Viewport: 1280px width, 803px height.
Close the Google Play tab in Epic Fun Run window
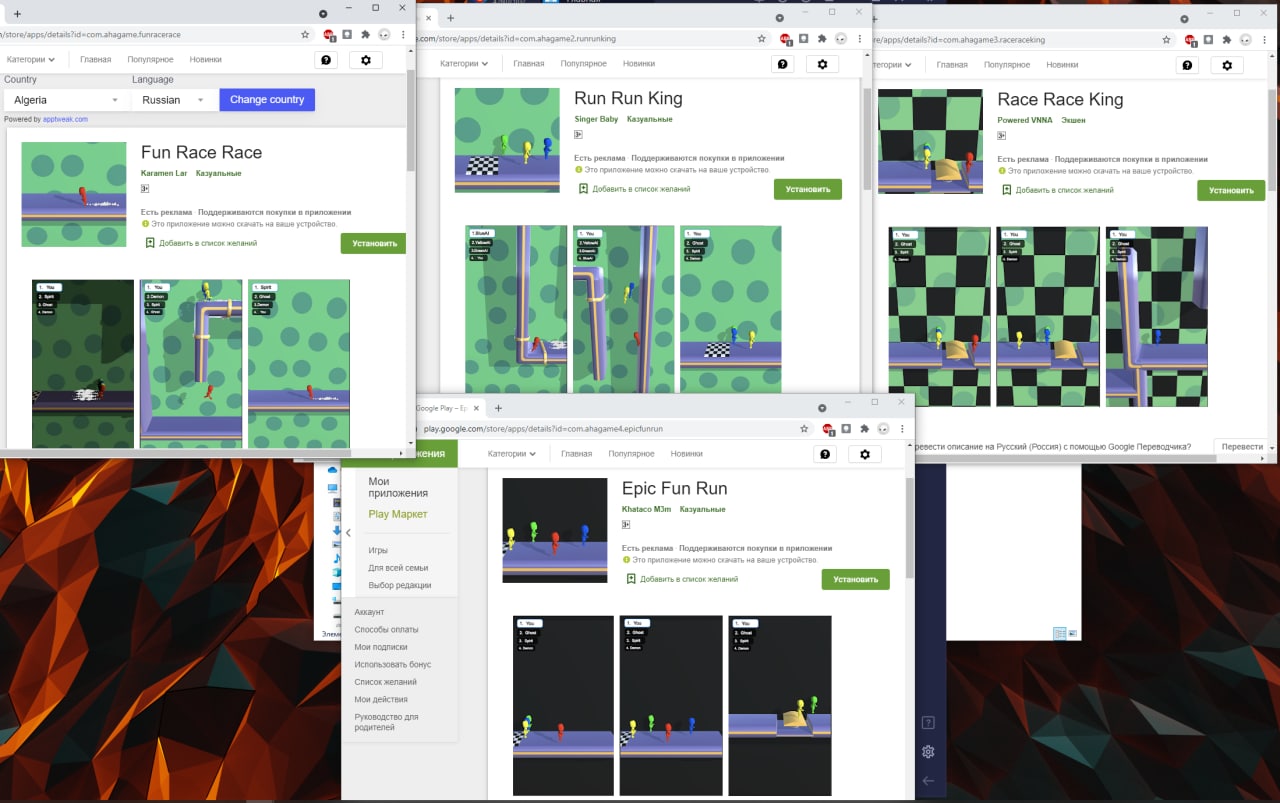tap(476, 408)
